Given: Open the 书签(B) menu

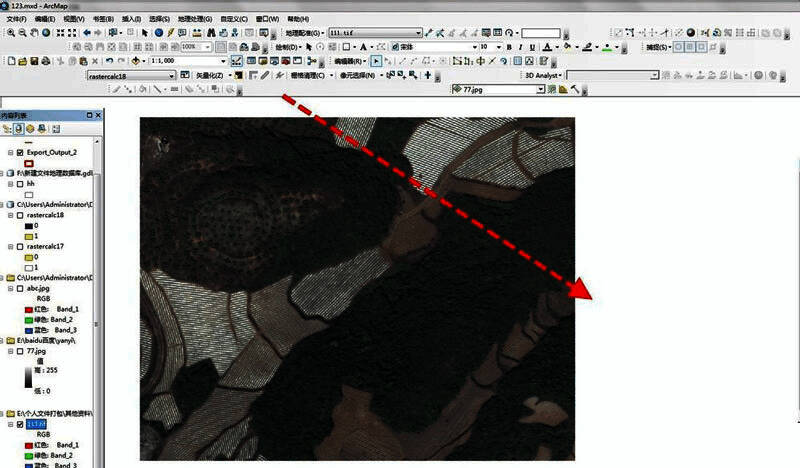Looking at the screenshot, I should click(x=102, y=19).
